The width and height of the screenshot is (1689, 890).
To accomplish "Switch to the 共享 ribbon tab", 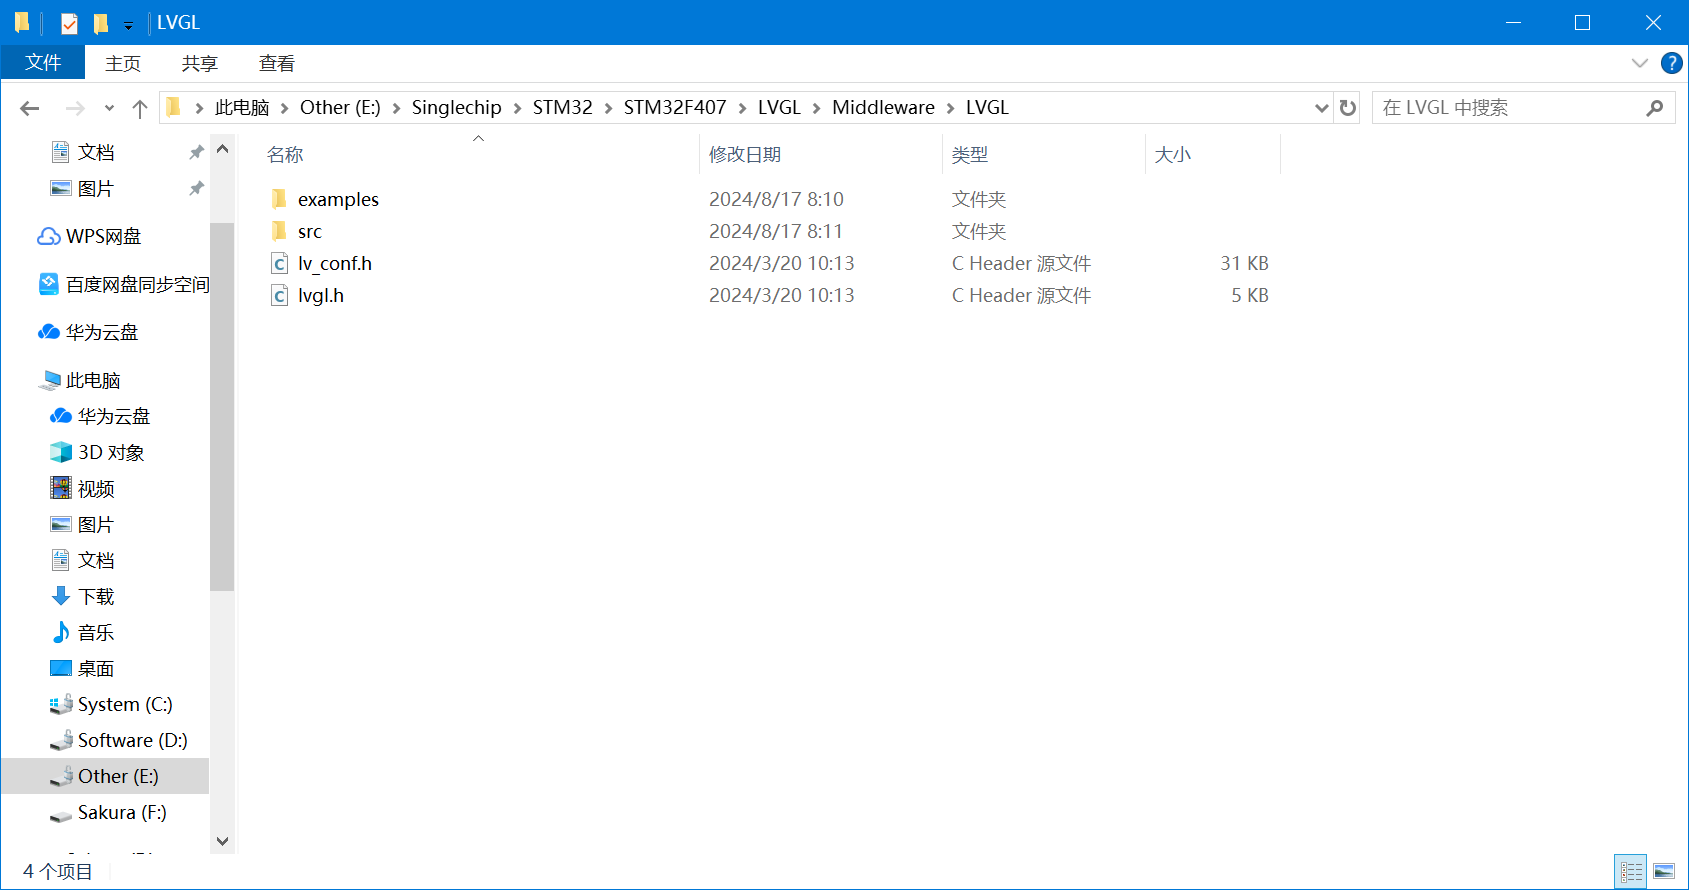I will [x=200, y=63].
